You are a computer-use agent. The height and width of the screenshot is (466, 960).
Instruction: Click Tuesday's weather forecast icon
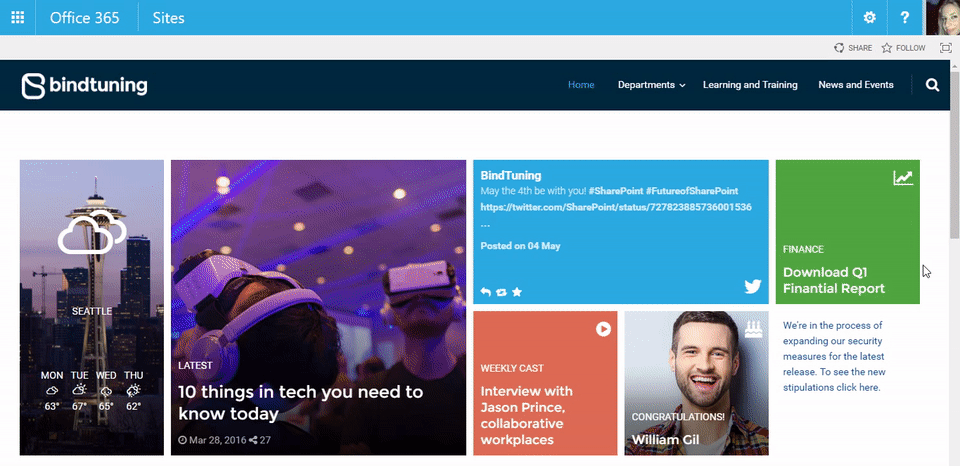(79, 390)
